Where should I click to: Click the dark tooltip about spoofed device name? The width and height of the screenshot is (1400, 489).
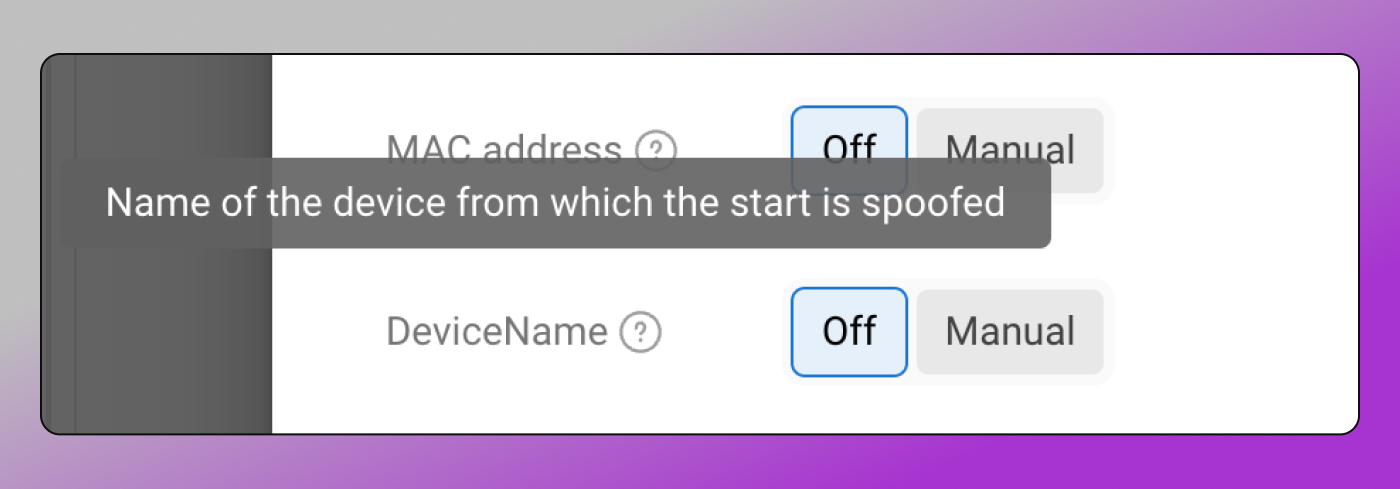[x=555, y=203]
